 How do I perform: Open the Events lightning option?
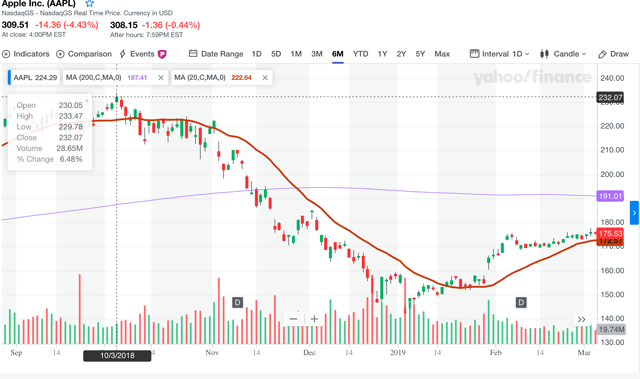coord(137,54)
